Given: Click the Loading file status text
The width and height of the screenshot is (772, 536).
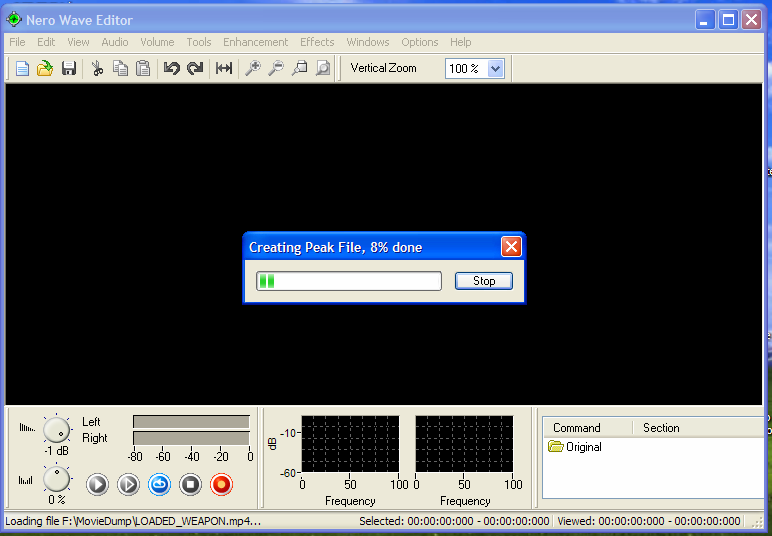Looking at the screenshot, I should pyautogui.click(x=133, y=521).
